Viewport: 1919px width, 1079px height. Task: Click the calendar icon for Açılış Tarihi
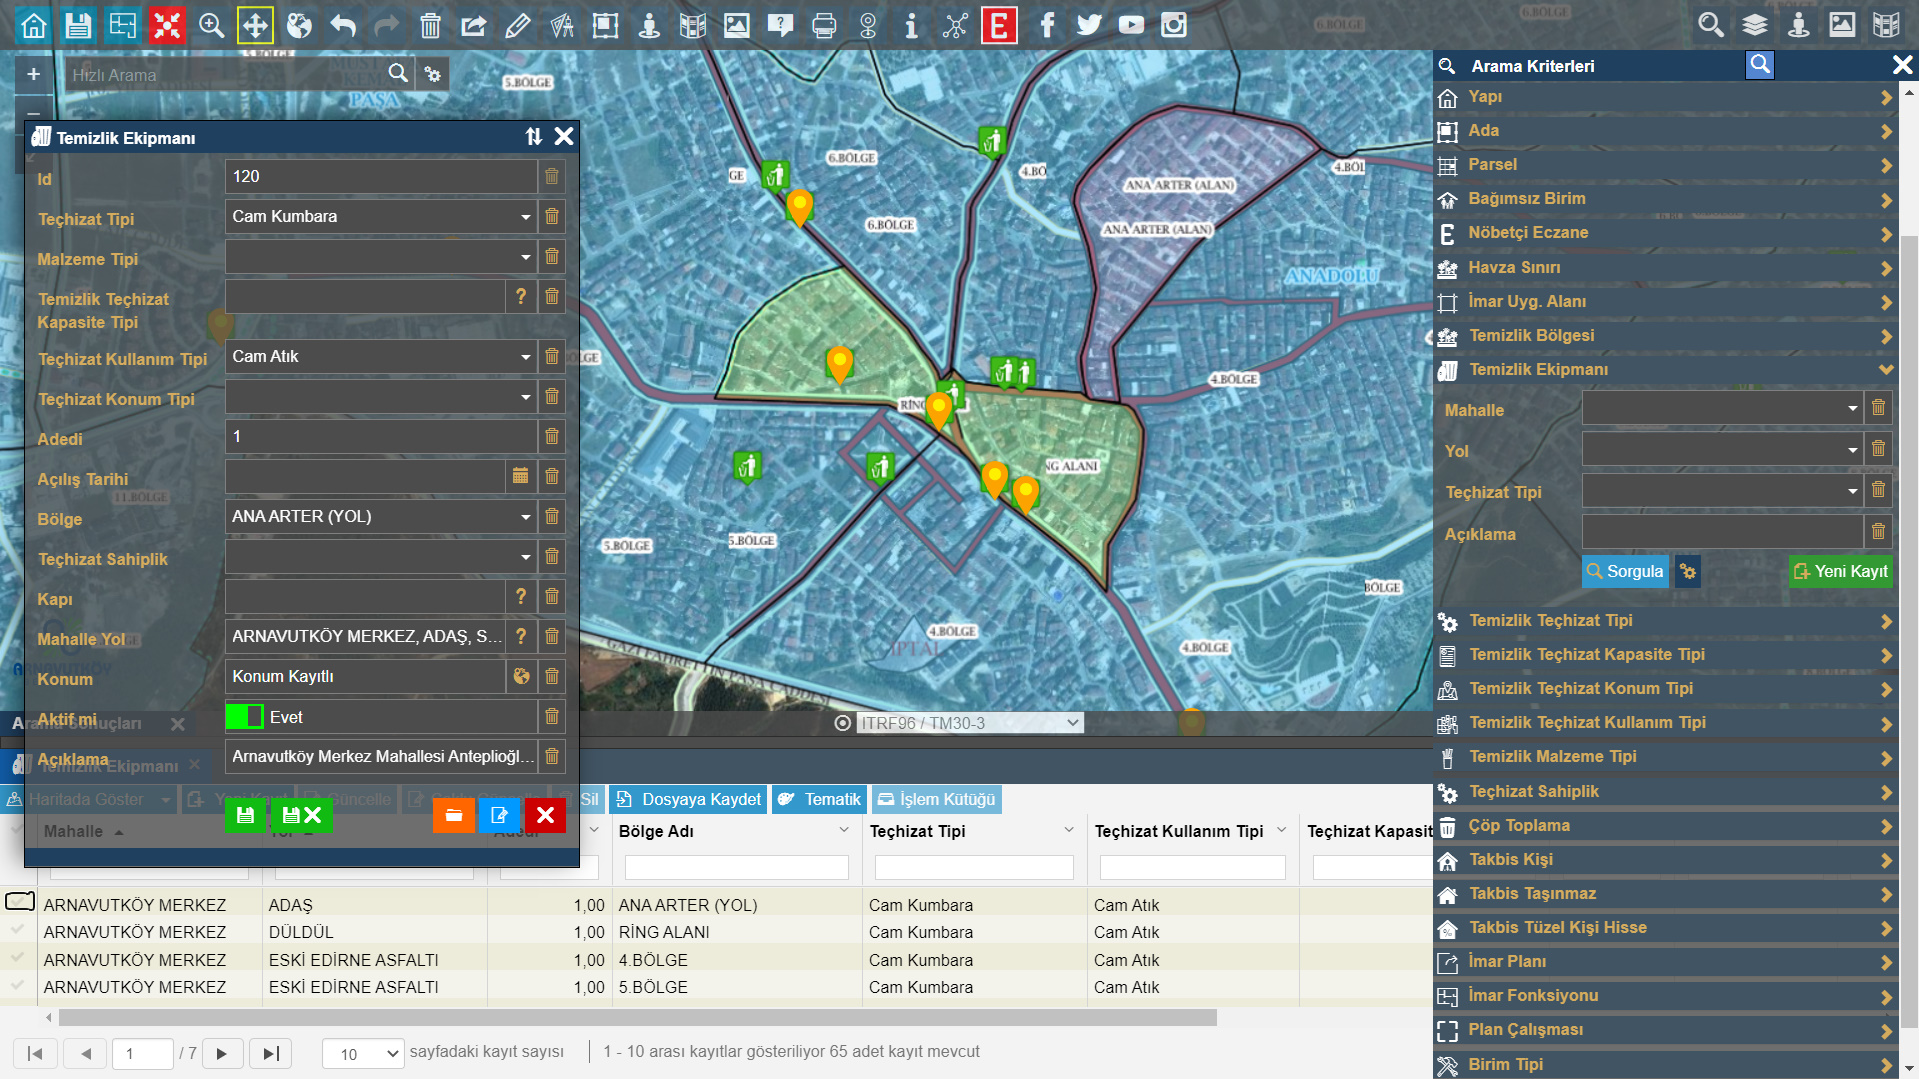[520, 477]
